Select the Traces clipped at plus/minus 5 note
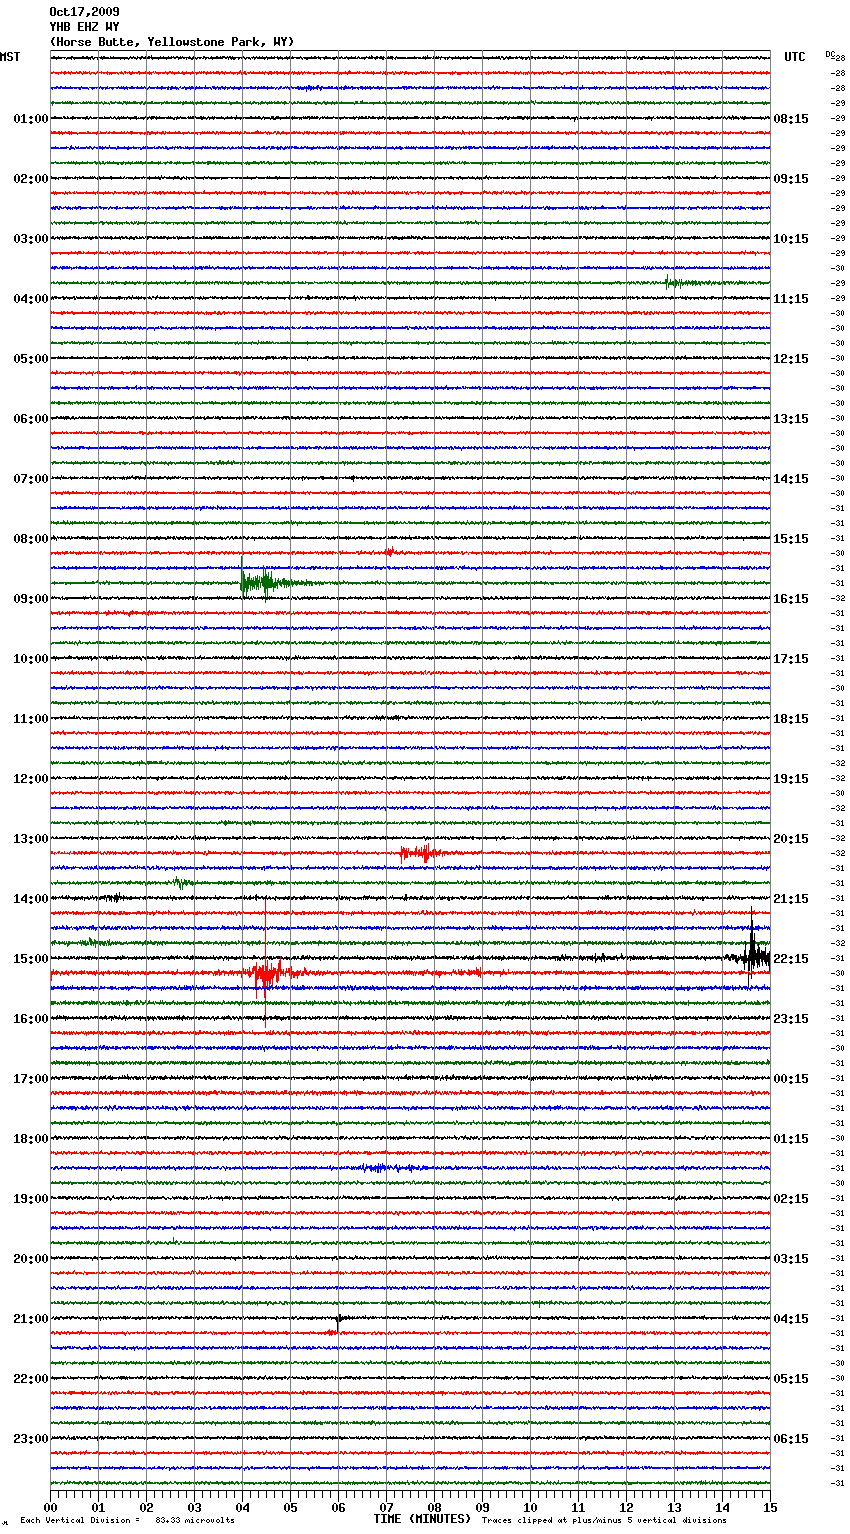This screenshot has width=850, height=1534. [x=604, y=1520]
